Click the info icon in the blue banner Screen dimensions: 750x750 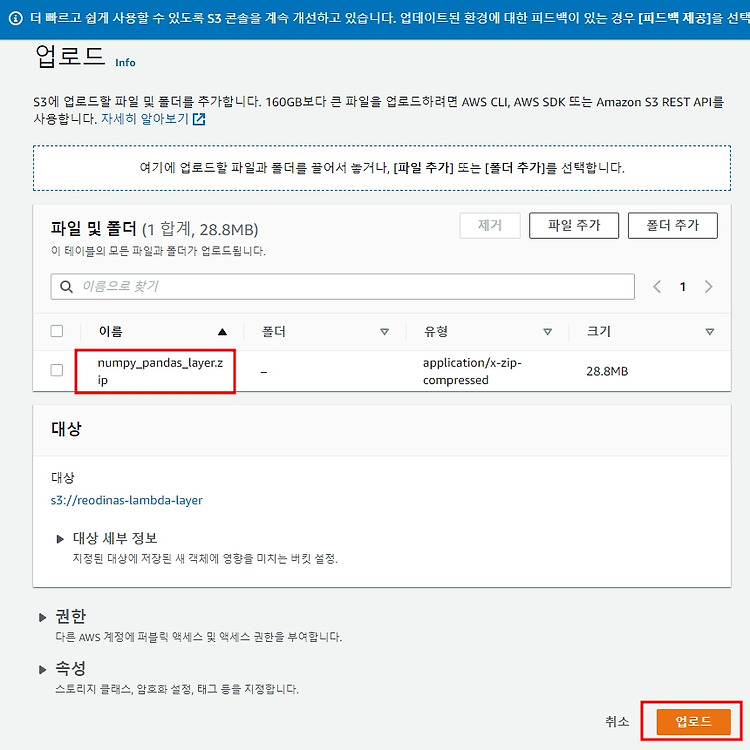point(16,19)
